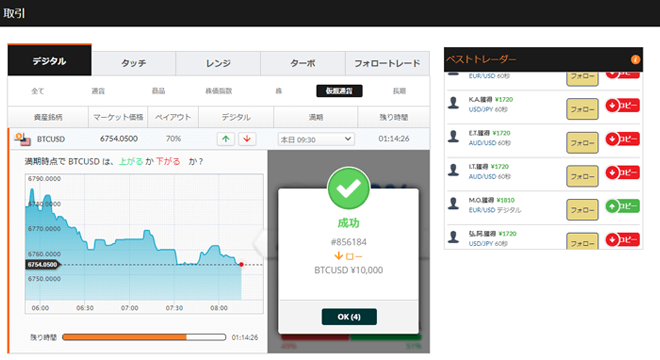
Task: Filter assets by 商品
Action: [x=158, y=91]
